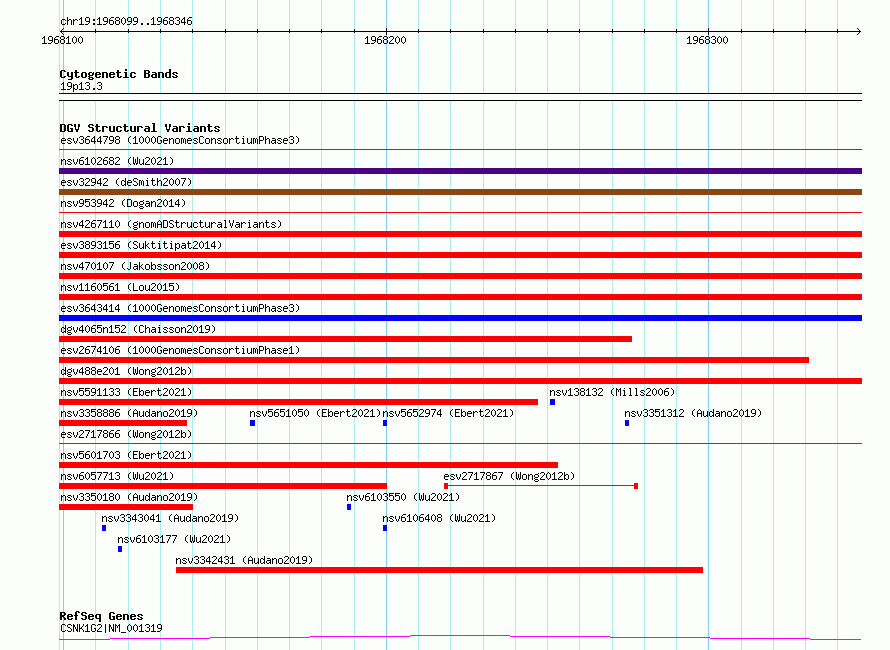Select the Cytogenetic Bands track heading
Screen dimensions: 890x650
pyautogui.click(x=119, y=74)
